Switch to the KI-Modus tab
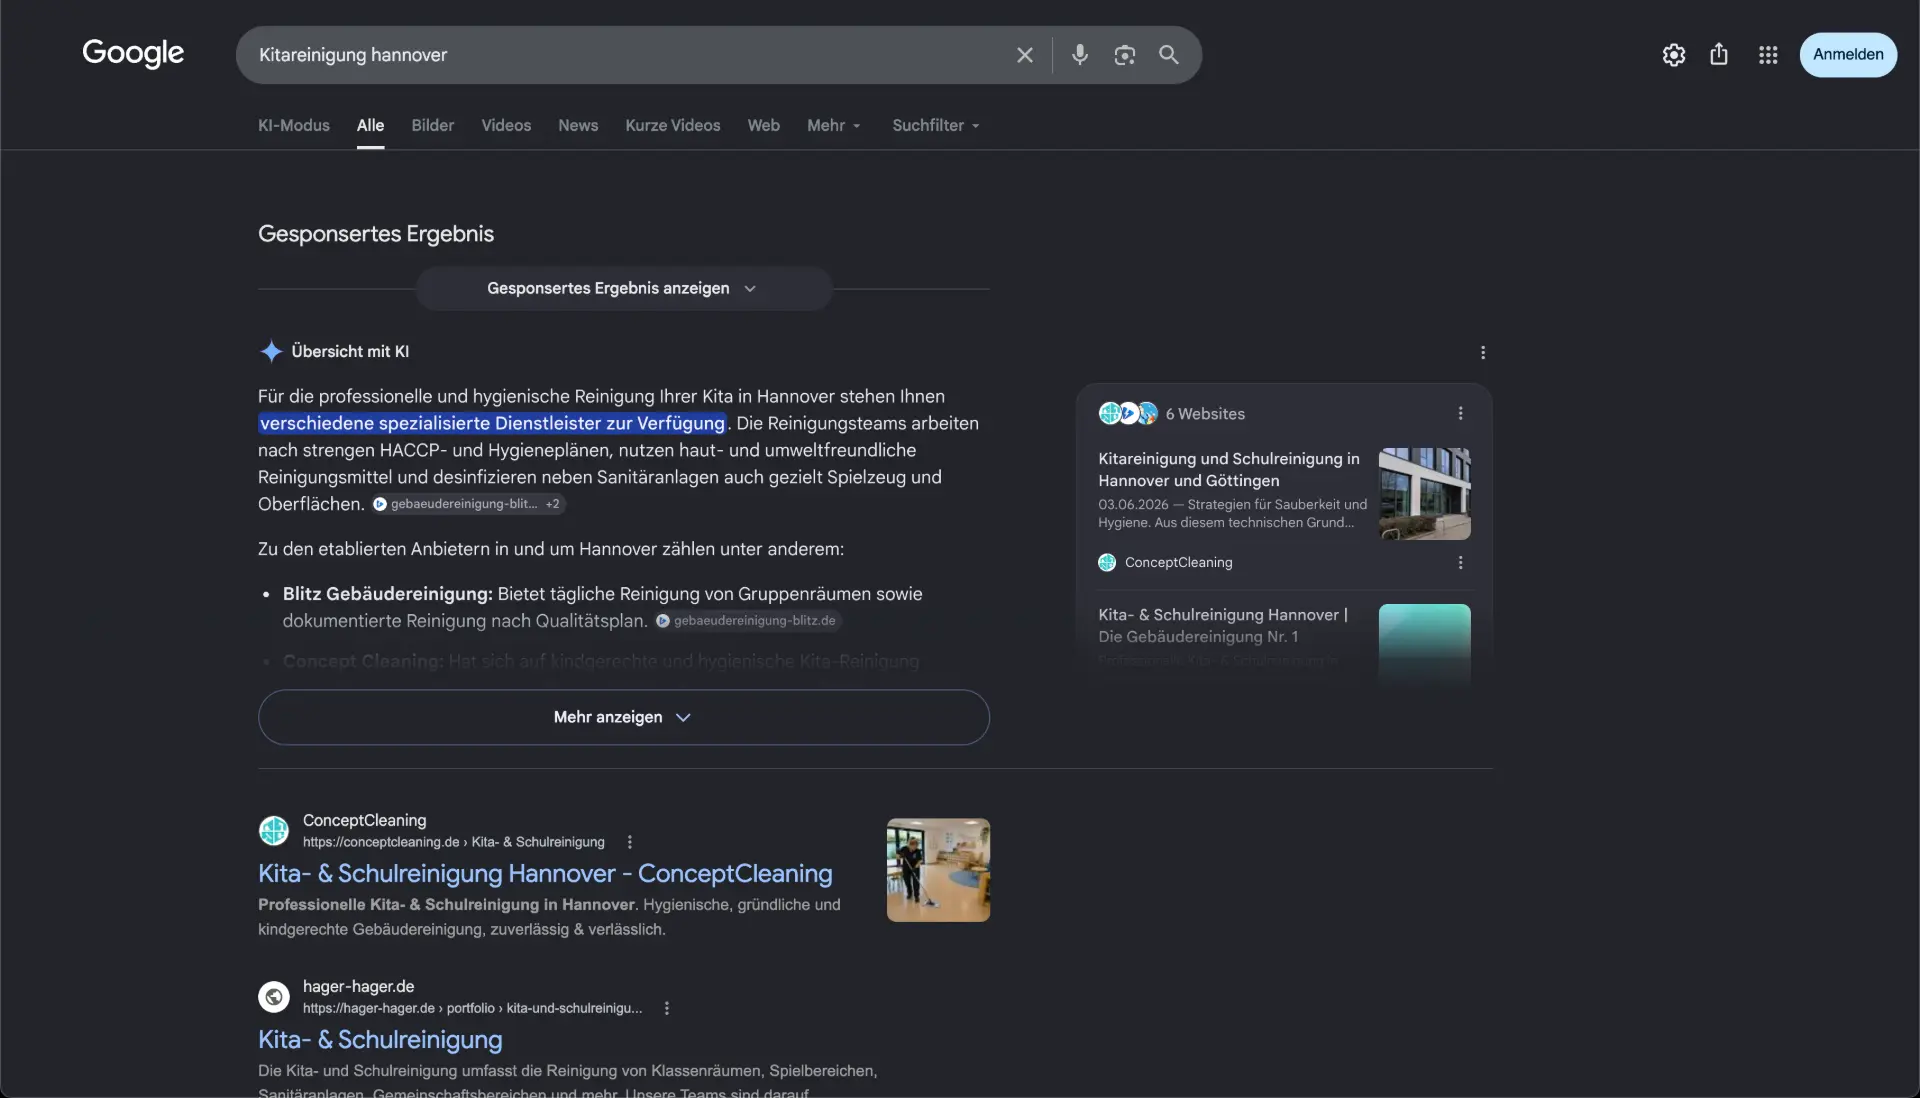The image size is (1920, 1098). 294,125
